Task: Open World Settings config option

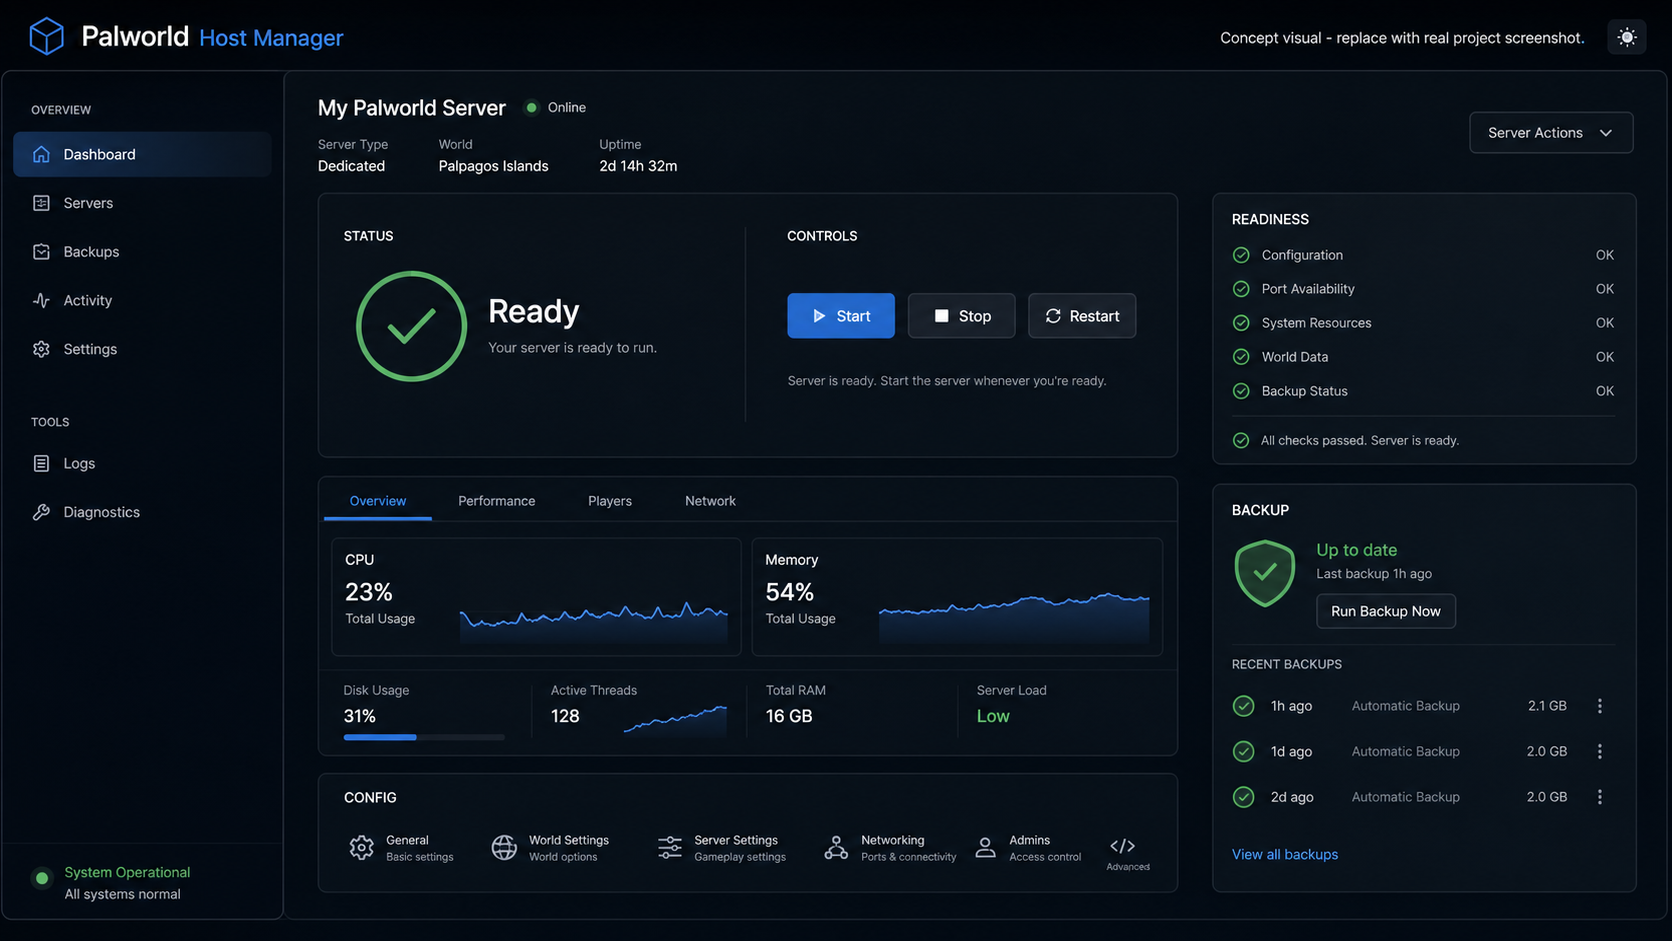Action: (551, 848)
